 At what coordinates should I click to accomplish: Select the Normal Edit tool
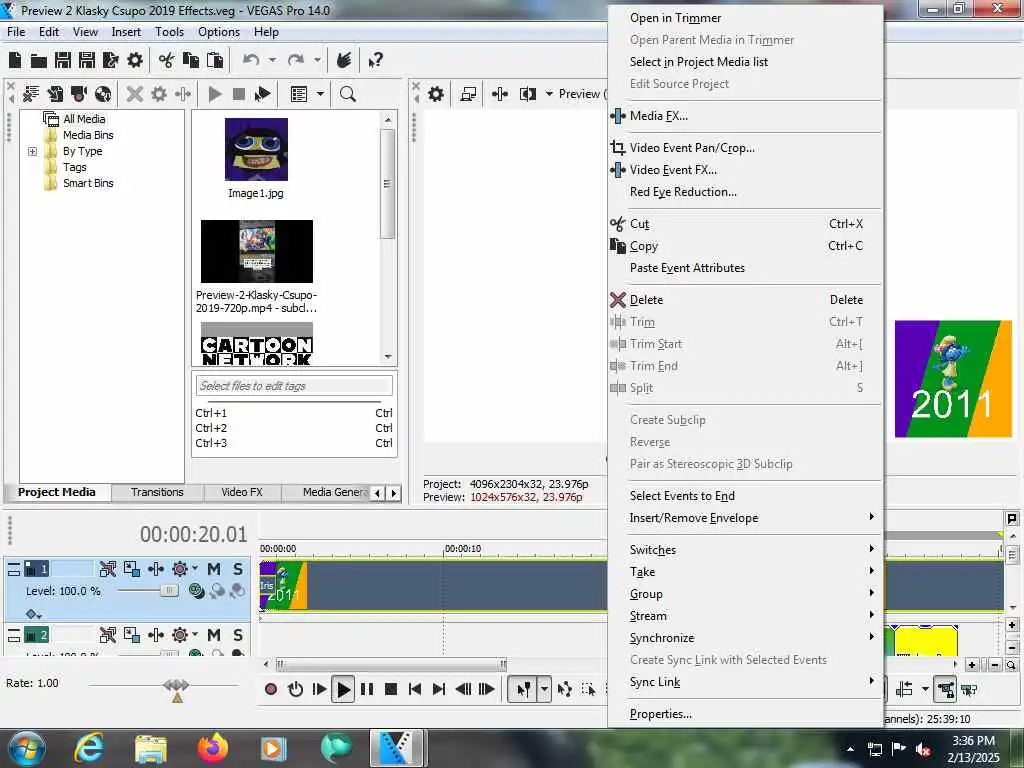(x=523, y=689)
